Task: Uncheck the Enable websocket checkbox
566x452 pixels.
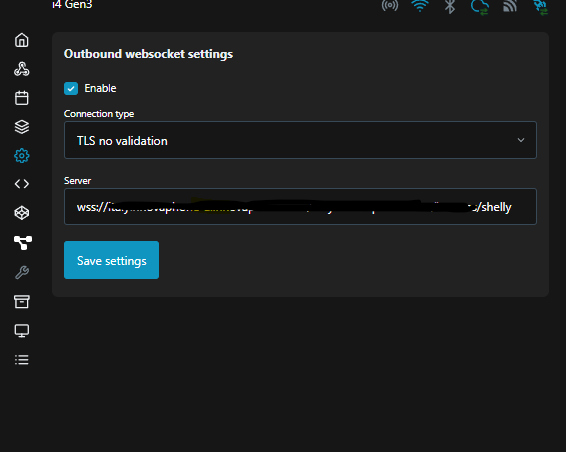Action: pyautogui.click(x=71, y=88)
